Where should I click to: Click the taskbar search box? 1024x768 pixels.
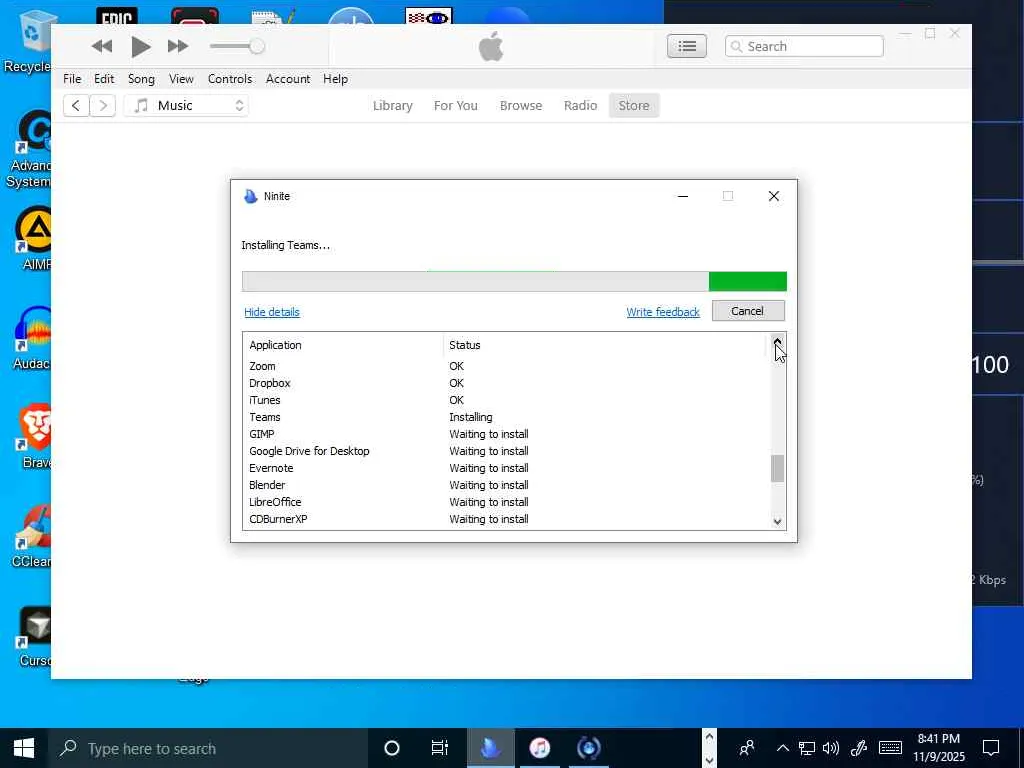[x=208, y=748]
